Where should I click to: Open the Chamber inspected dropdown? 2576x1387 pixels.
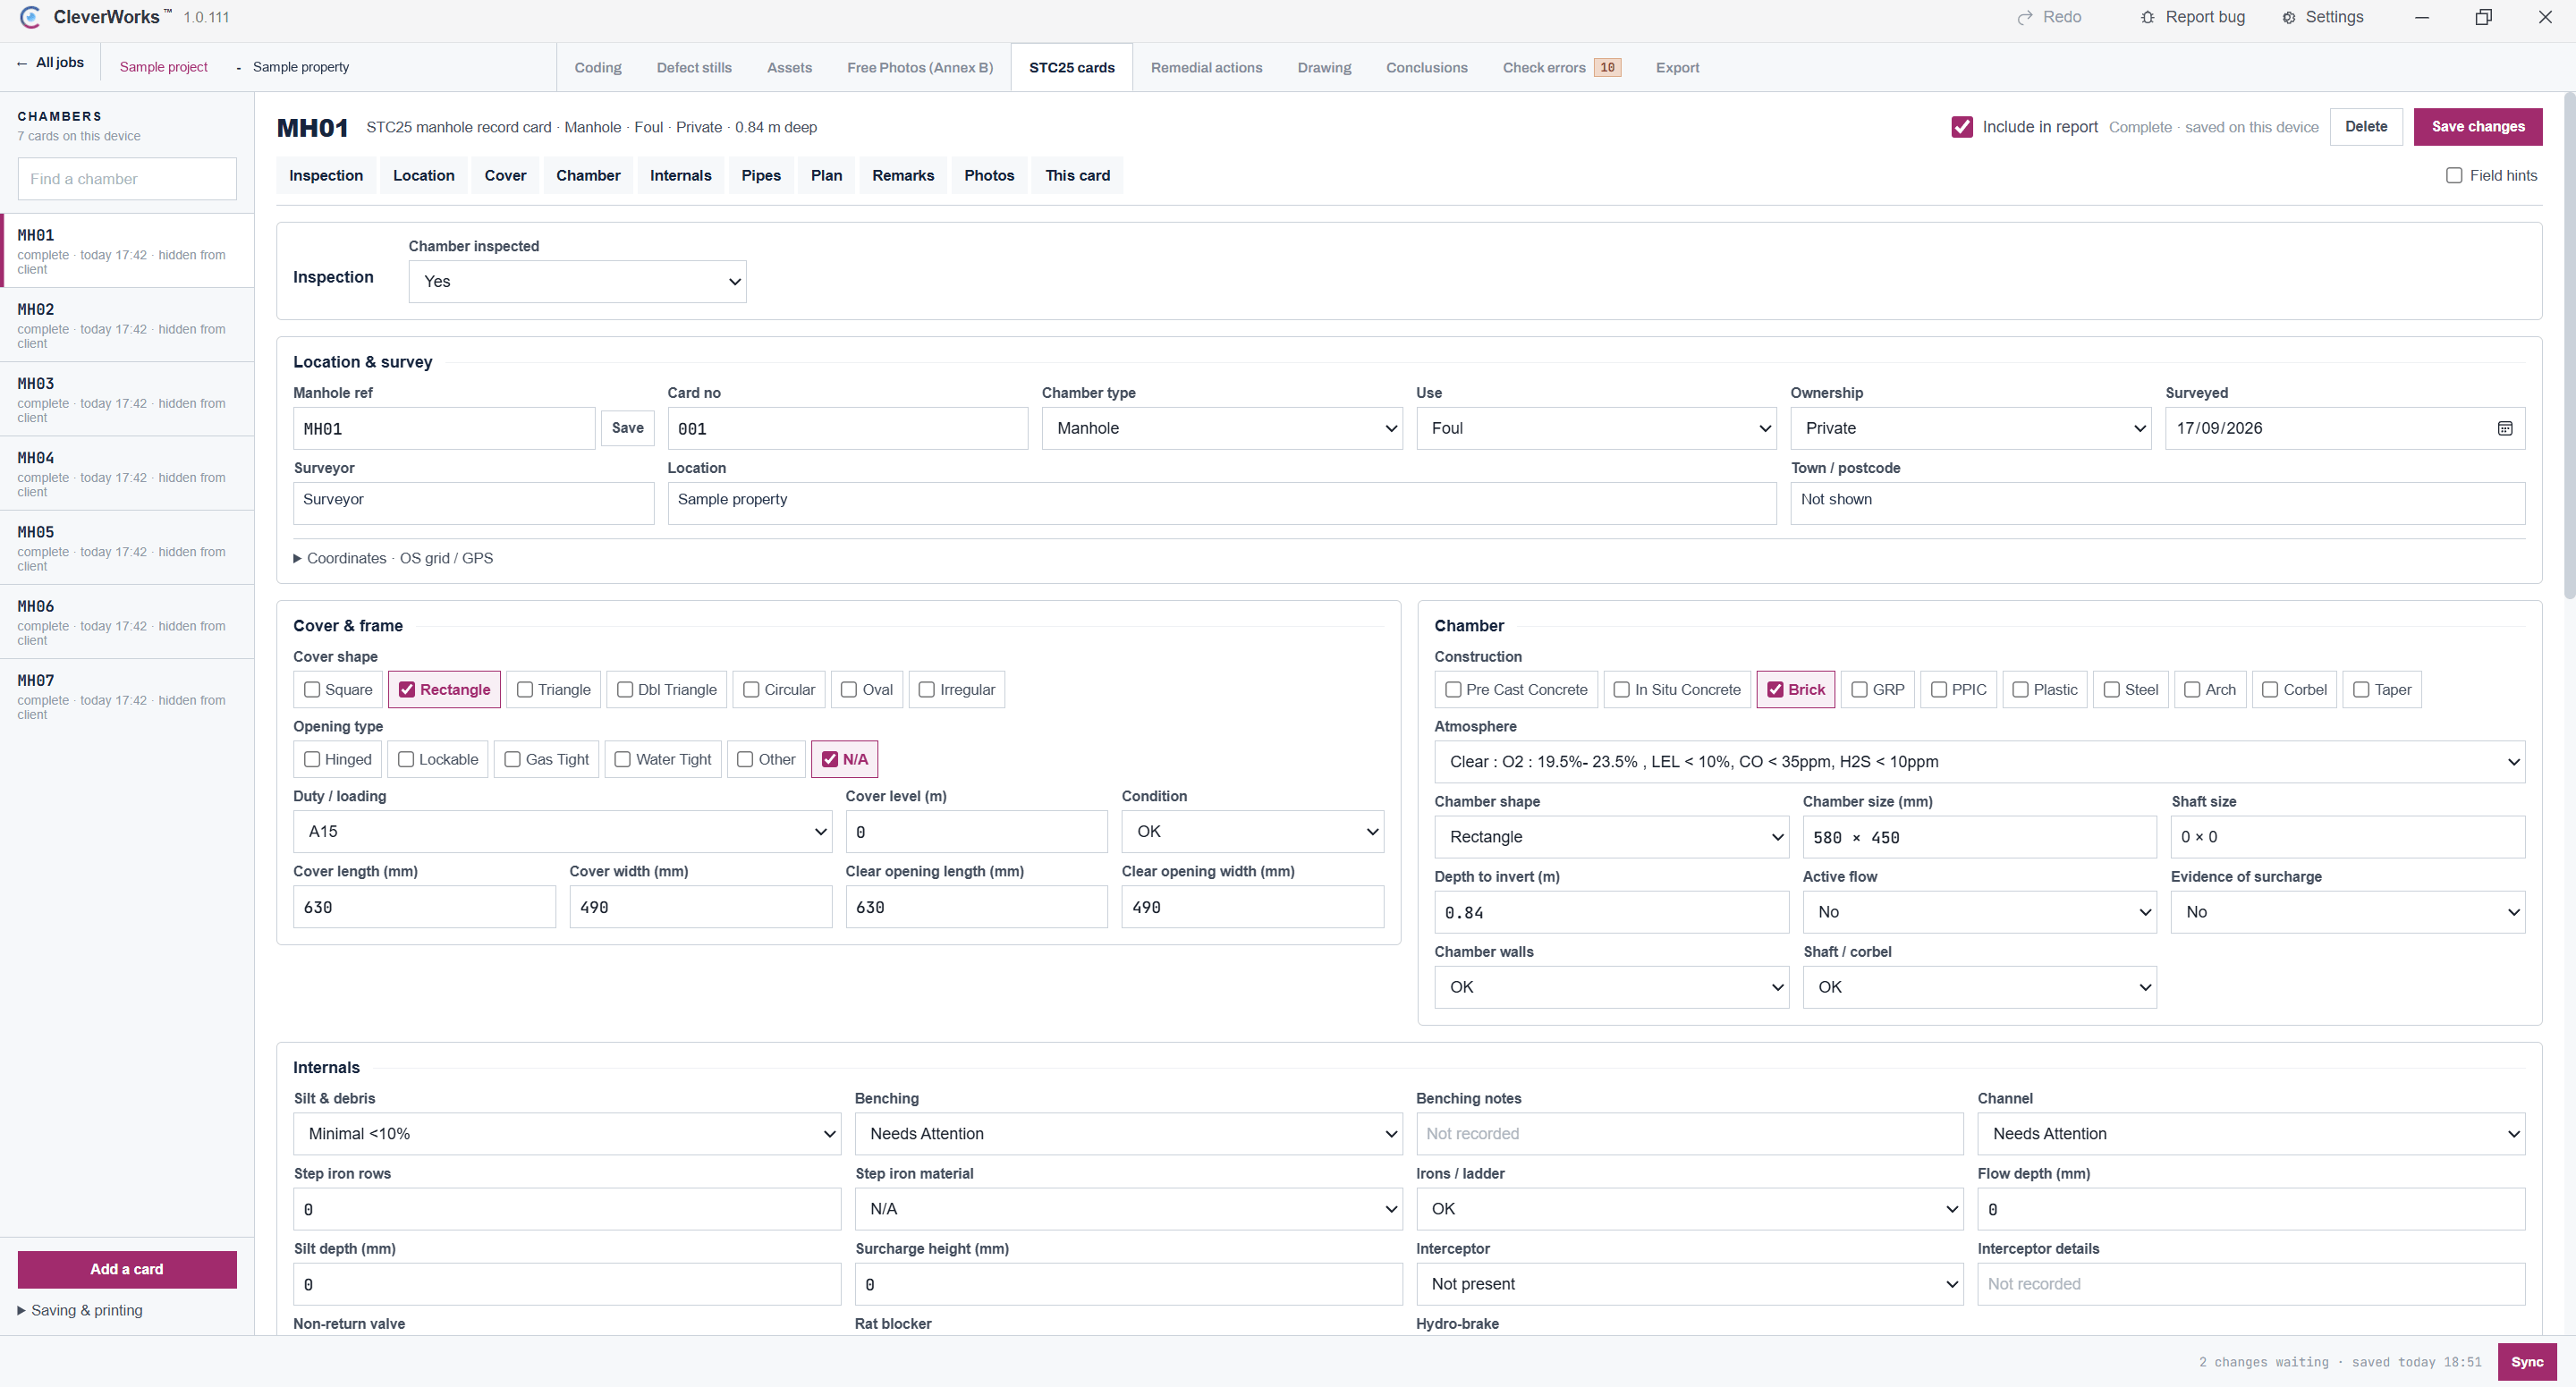coord(577,281)
